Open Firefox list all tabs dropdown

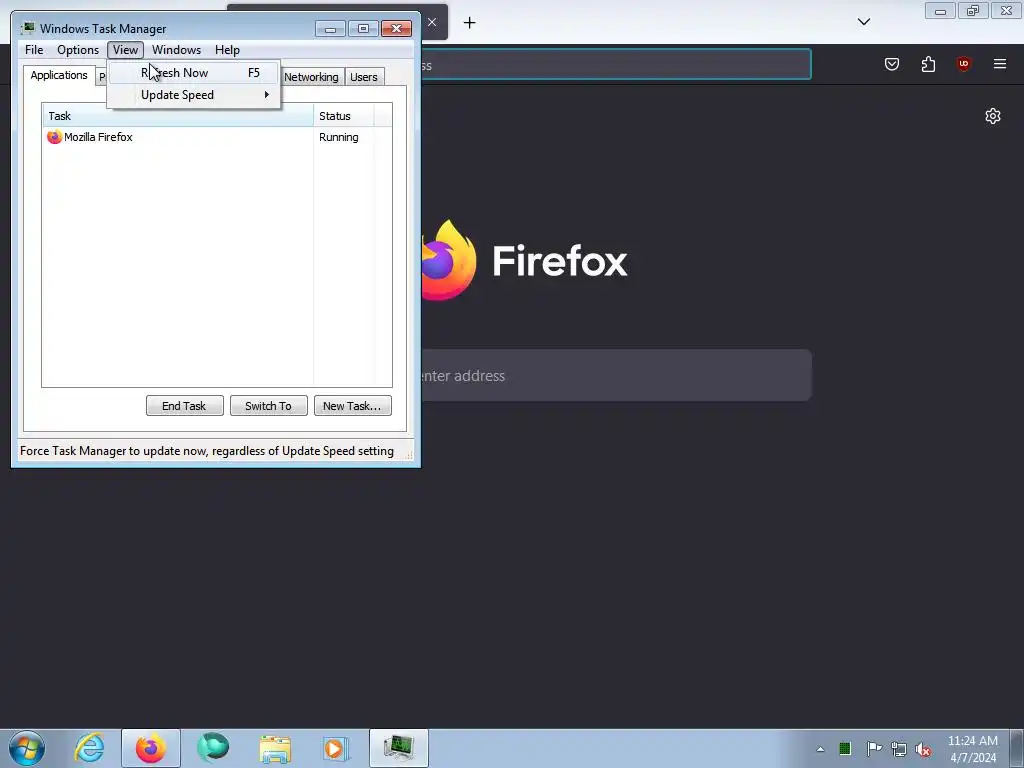[863, 22]
